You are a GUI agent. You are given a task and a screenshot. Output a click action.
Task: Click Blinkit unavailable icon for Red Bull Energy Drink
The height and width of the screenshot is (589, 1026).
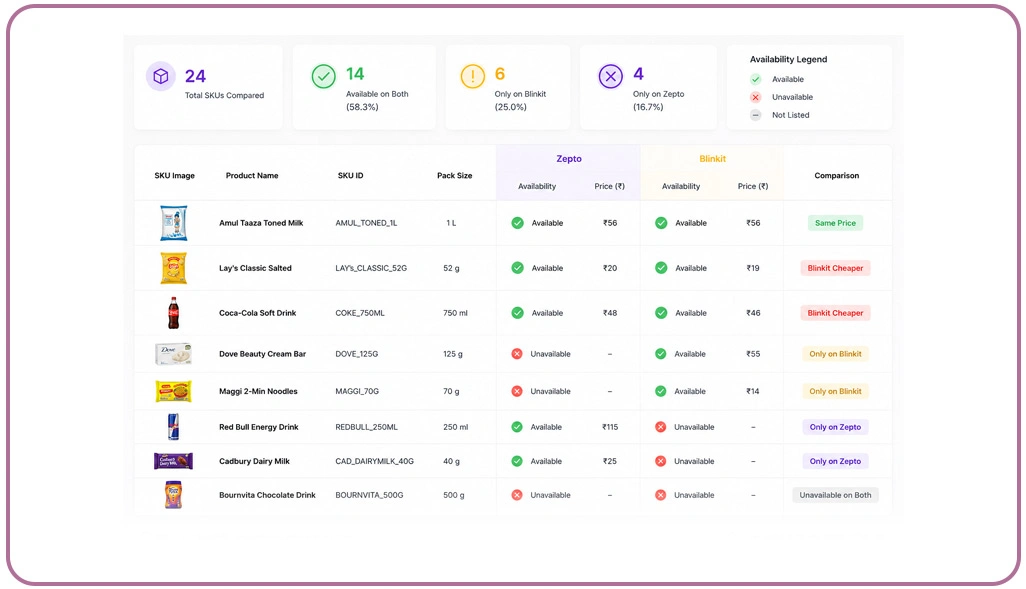click(661, 427)
